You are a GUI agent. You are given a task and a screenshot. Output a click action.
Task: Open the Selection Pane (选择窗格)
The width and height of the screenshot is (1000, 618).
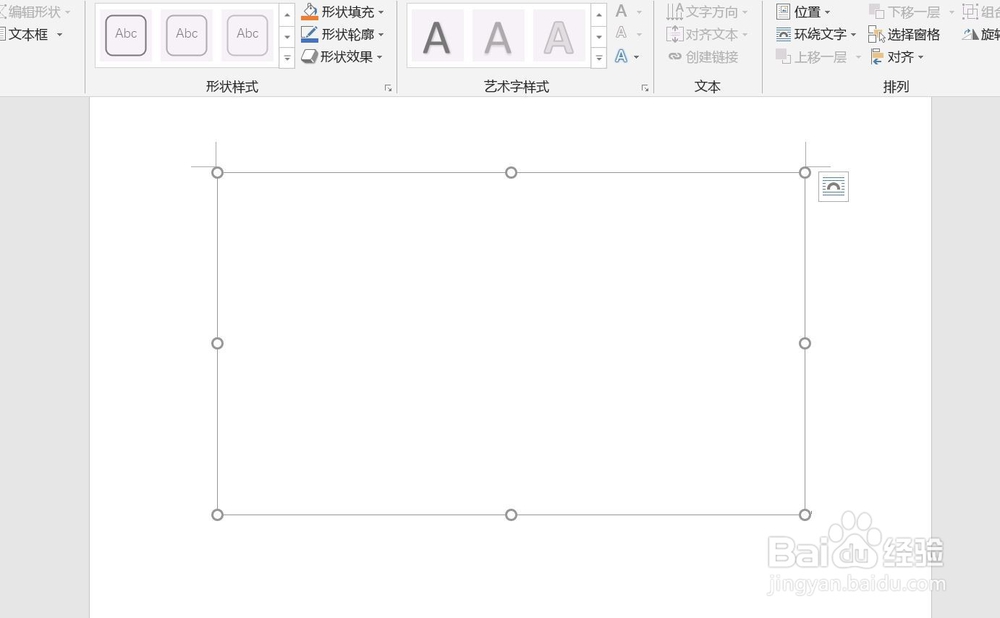(x=904, y=34)
